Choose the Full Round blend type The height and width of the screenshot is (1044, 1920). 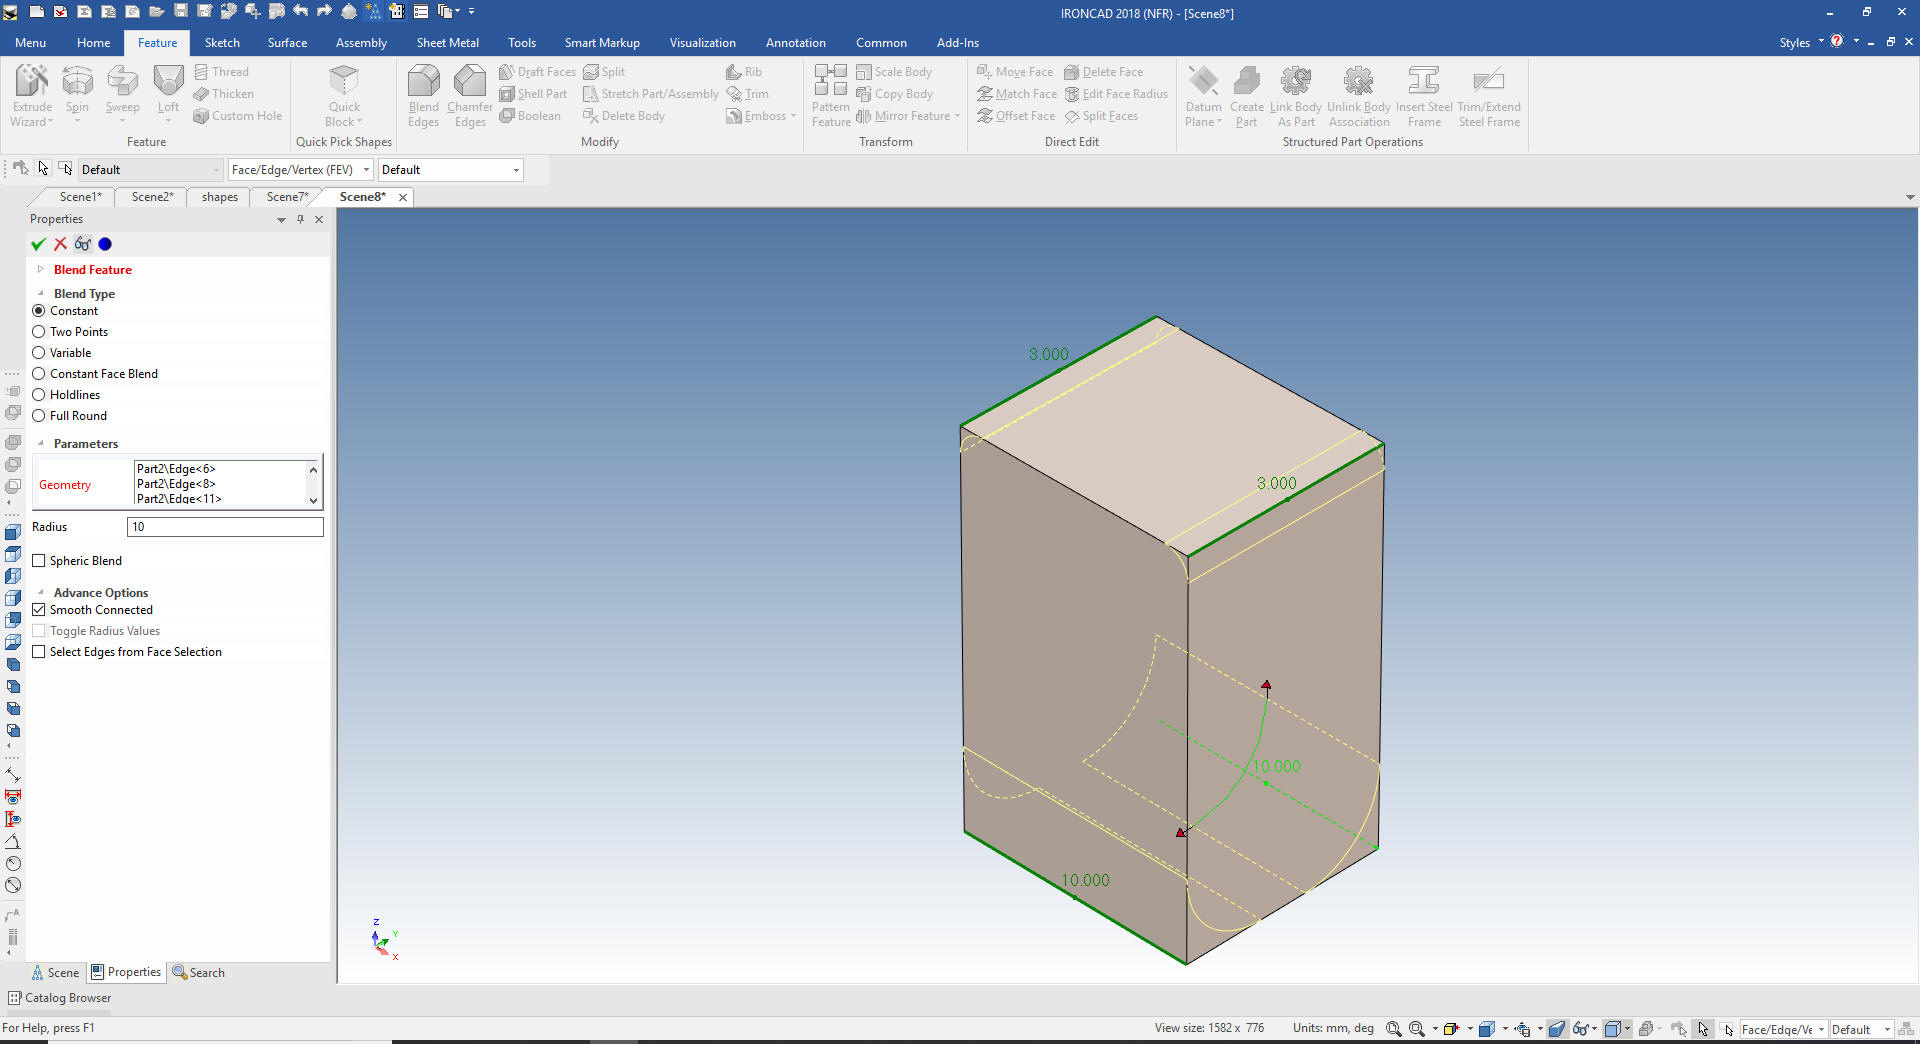coord(39,416)
